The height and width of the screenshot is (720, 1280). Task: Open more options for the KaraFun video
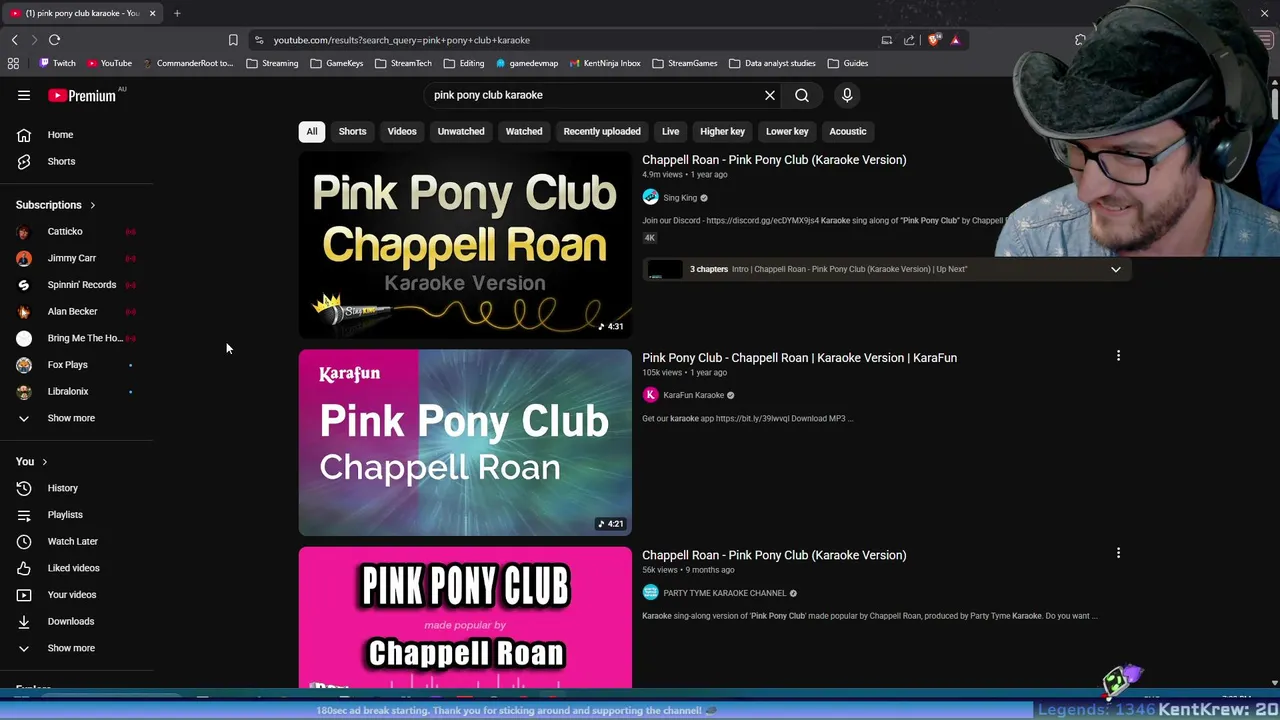pos(1118,355)
